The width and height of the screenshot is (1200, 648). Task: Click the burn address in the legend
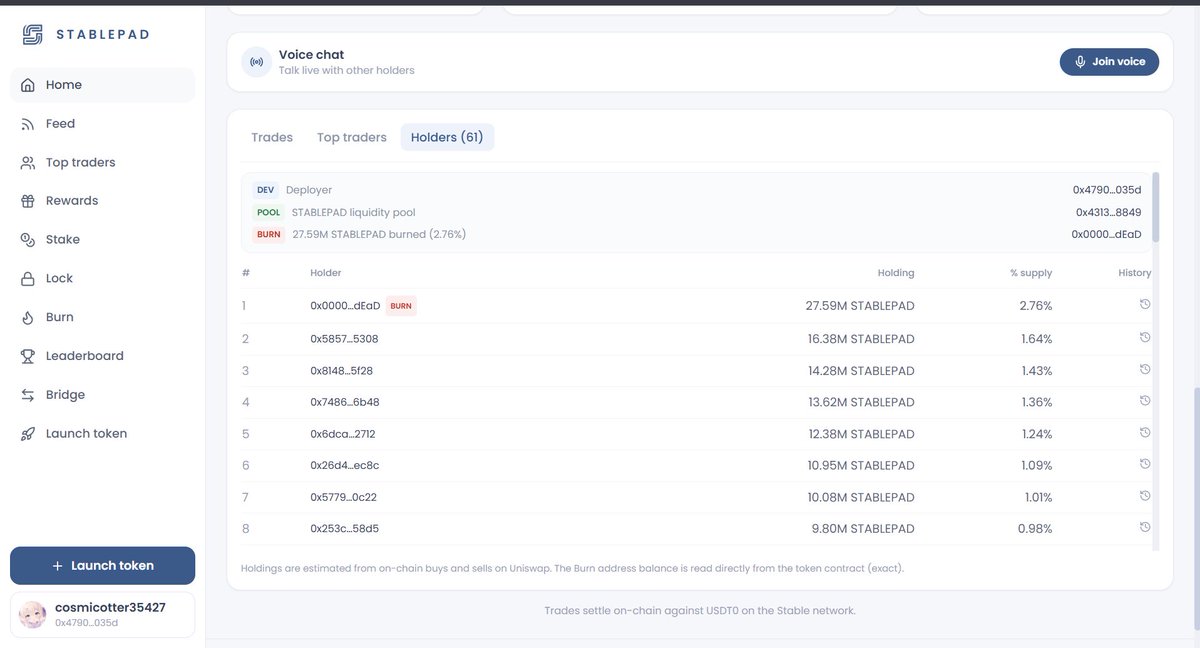1106,234
